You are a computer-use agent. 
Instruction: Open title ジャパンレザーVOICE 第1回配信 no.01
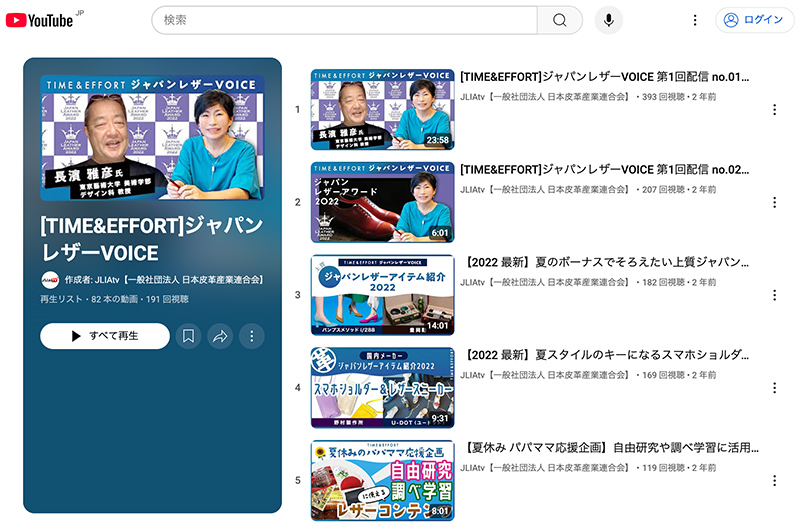point(605,77)
